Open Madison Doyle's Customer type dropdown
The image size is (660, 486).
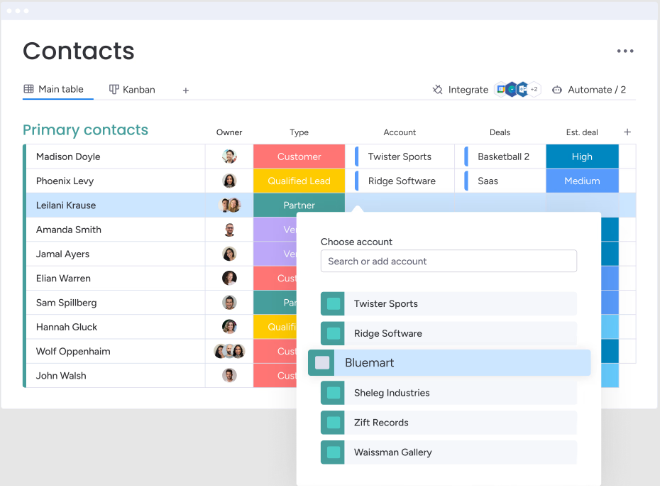pyautogui.click(x=299, y=157)
